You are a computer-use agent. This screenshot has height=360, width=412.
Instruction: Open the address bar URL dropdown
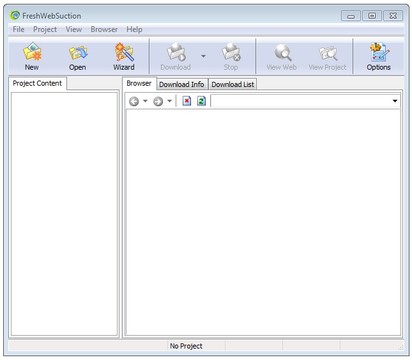click(395, 101)
